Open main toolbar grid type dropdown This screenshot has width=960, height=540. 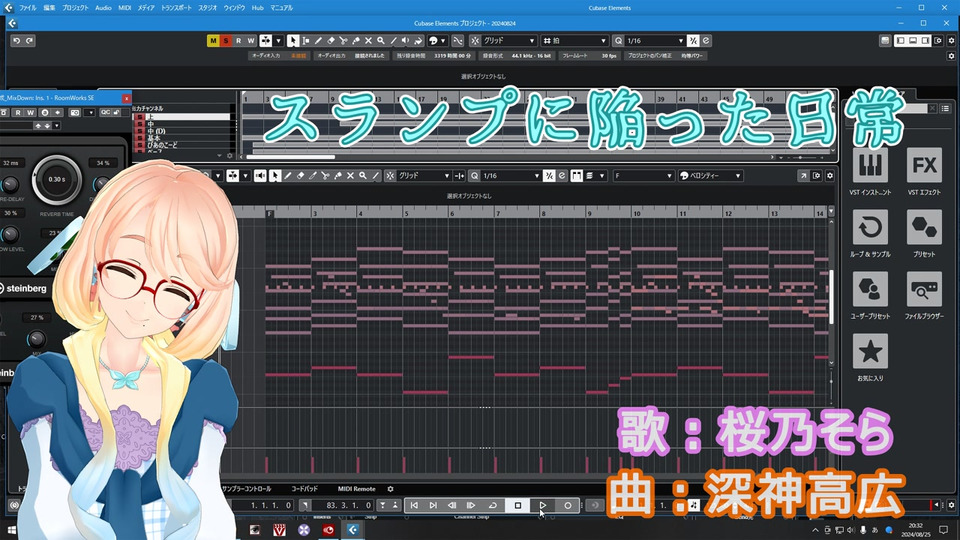pyautogui.click(x=509, y=40)
